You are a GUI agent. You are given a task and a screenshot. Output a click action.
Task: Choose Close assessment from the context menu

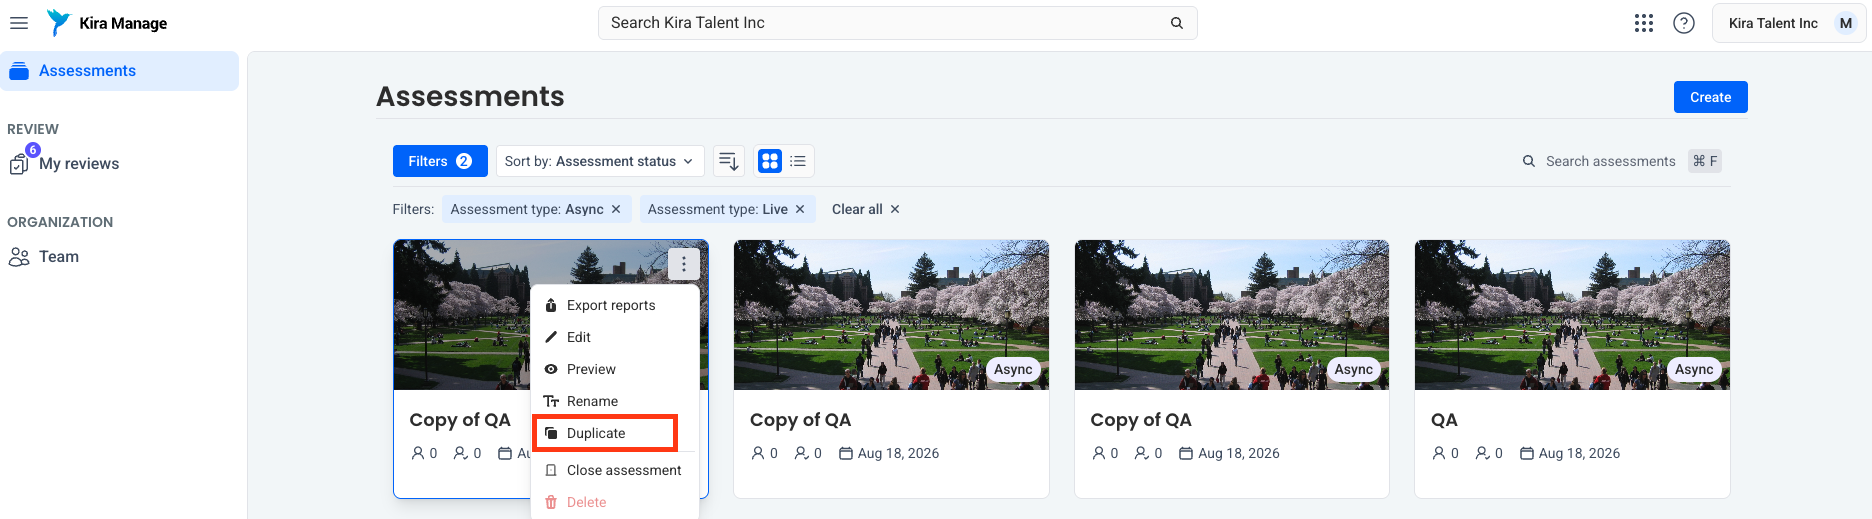(x=614, y=470)
